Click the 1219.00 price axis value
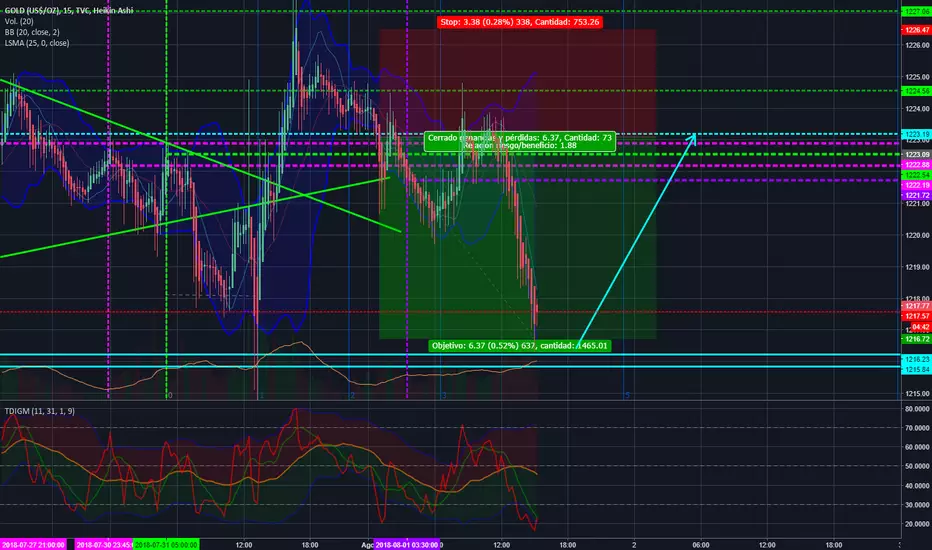 [x=917, y=268]
